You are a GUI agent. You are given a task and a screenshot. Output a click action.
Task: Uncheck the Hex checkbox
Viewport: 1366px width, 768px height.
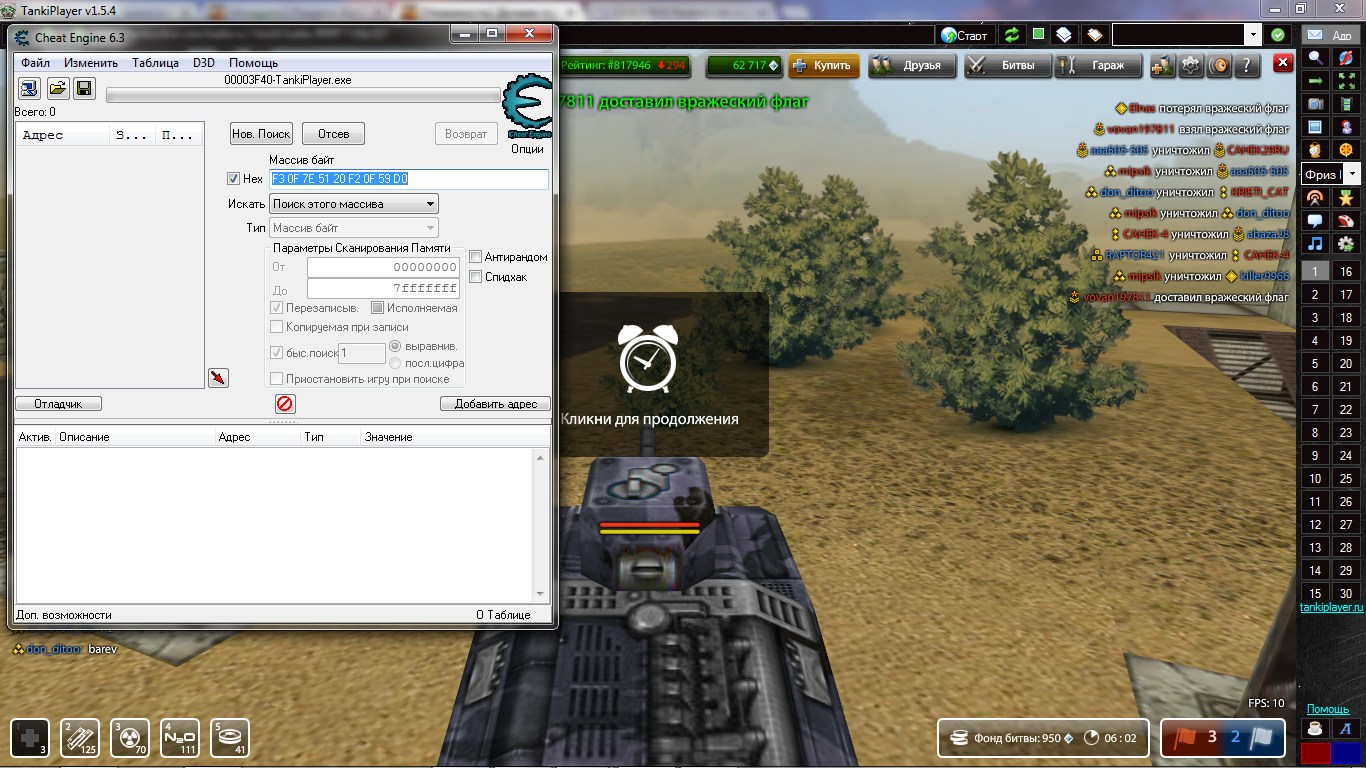(x=234, y=179)
